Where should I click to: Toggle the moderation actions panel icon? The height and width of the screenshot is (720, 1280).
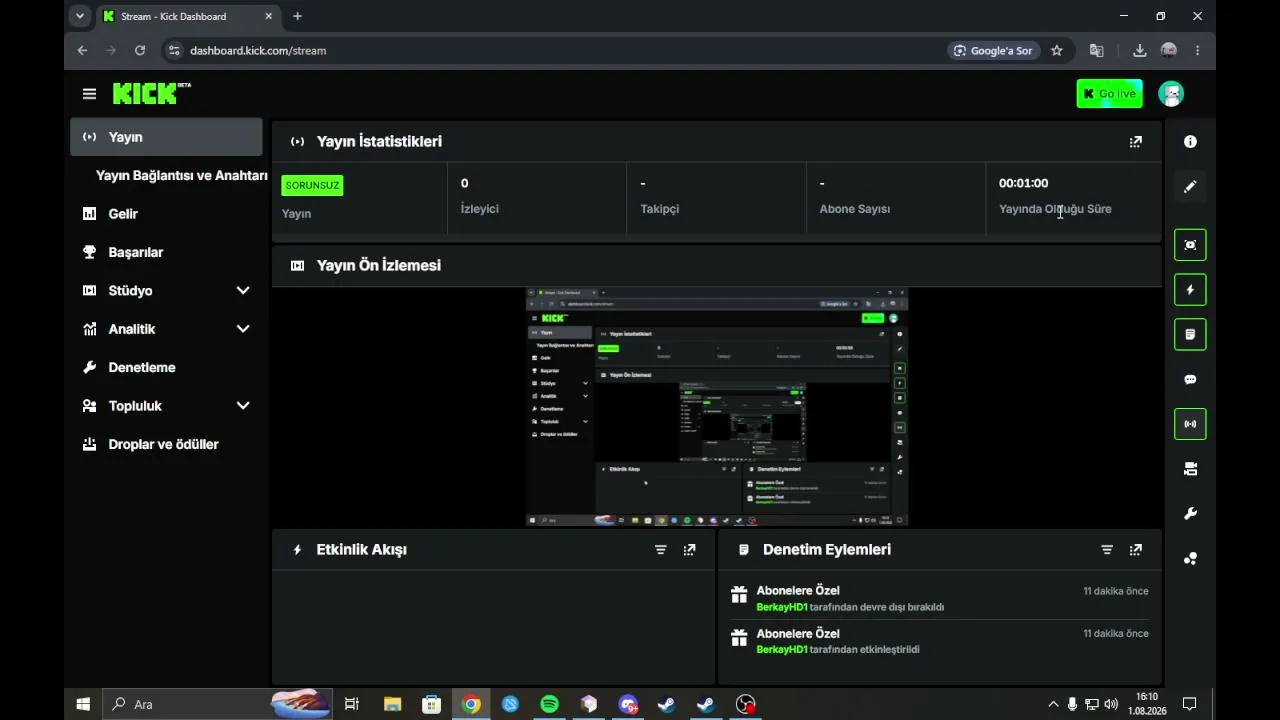[1190, 334]
